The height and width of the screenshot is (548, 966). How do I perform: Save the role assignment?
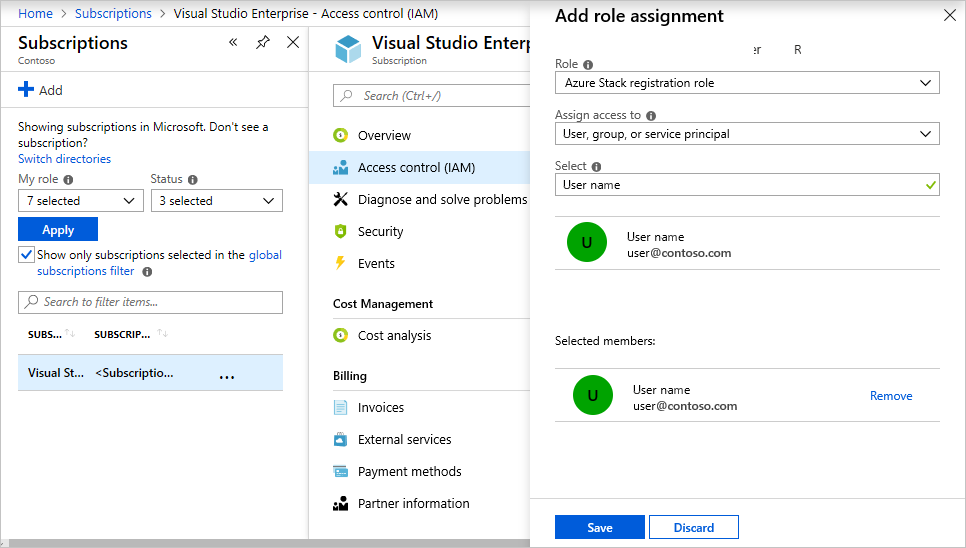600,528
